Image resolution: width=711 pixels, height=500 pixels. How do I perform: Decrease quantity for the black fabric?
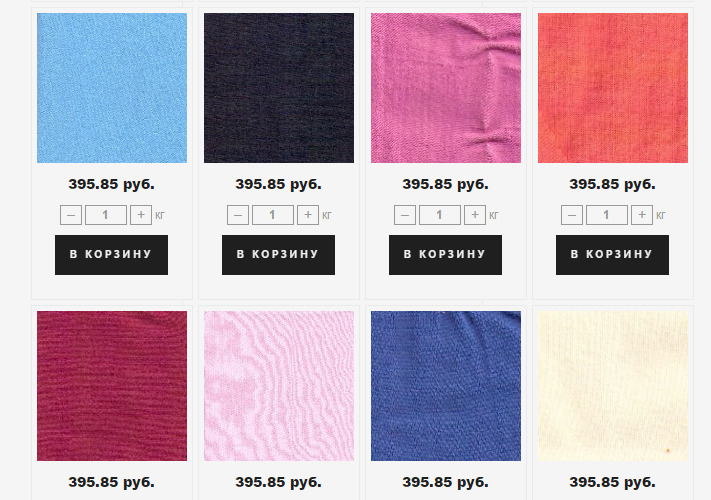coord(238,215)
